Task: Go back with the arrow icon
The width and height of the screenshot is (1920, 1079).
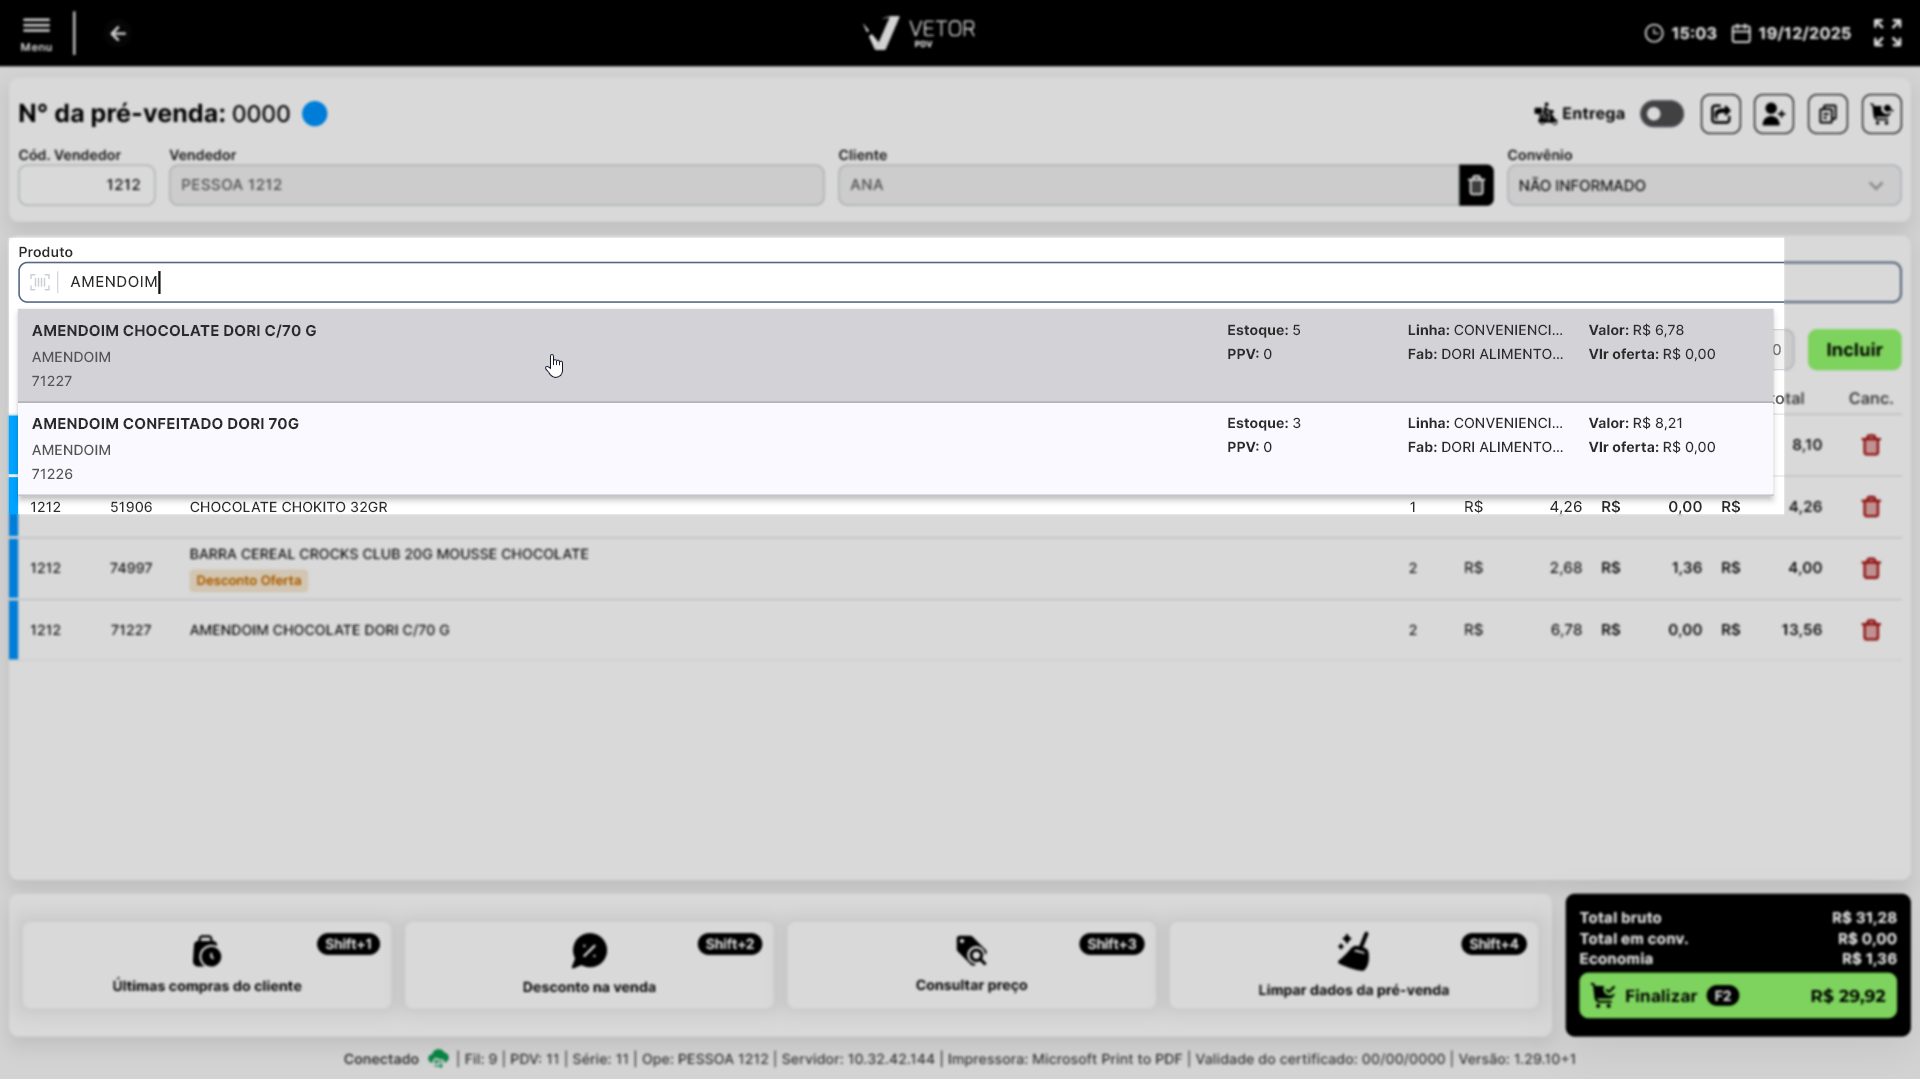Action: point(118,34)
